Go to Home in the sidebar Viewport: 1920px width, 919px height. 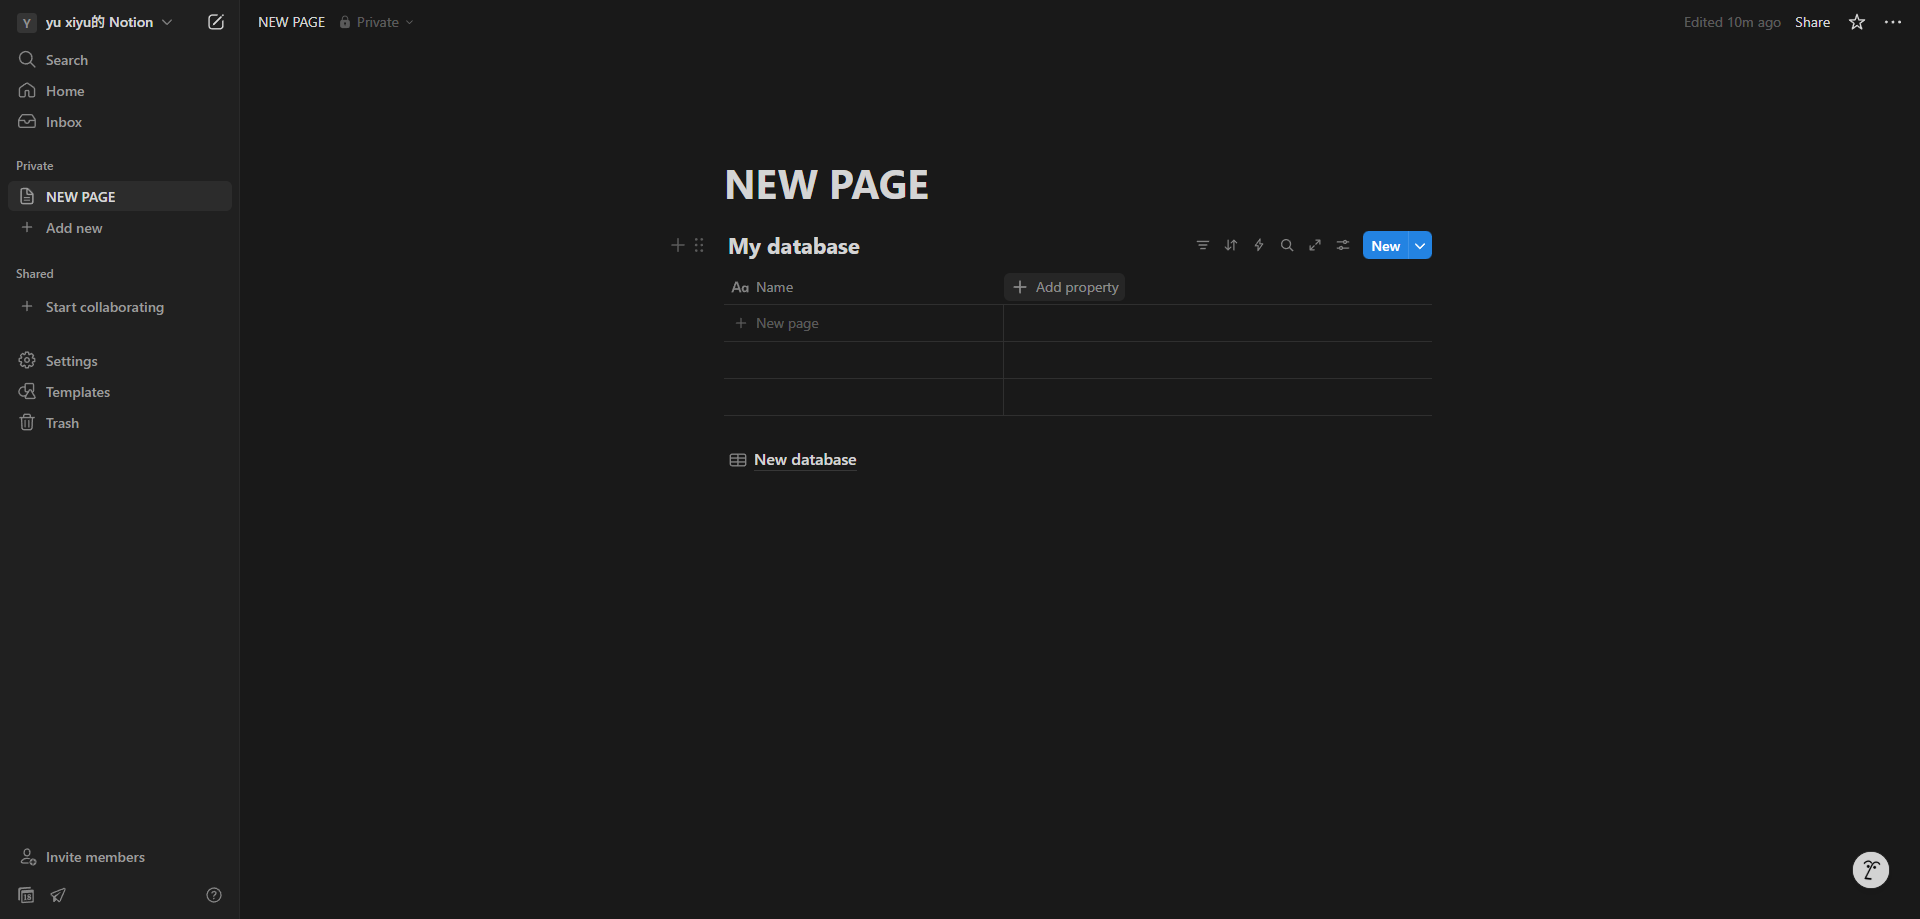(x=120, y=91)
